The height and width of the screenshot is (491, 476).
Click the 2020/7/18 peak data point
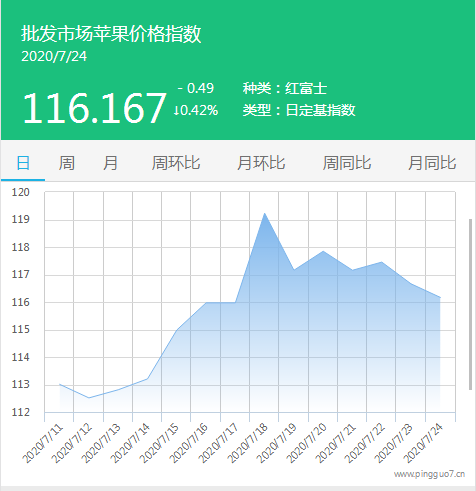pyautogui.click(x=265, y=213)
